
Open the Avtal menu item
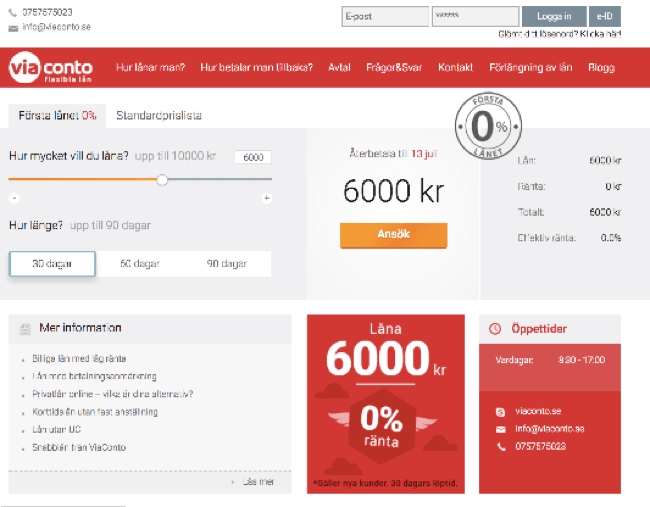pos(339,68)
